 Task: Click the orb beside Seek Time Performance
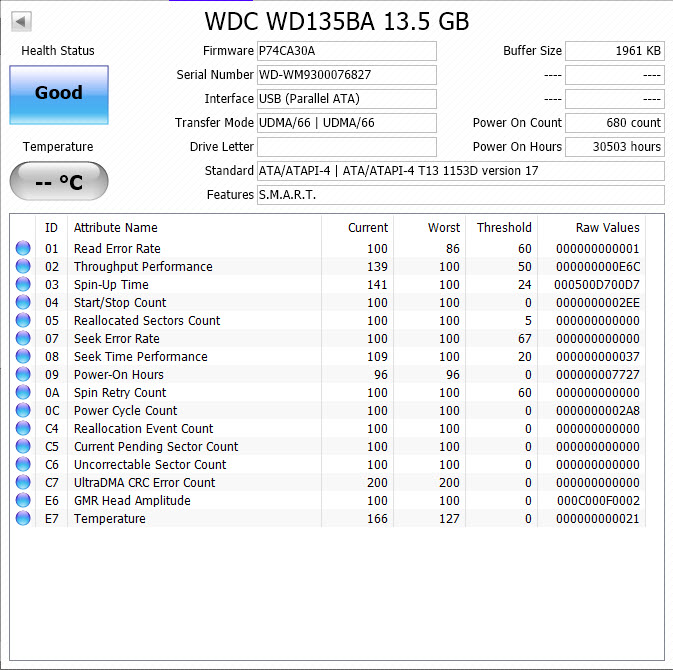tap(23, 356)
